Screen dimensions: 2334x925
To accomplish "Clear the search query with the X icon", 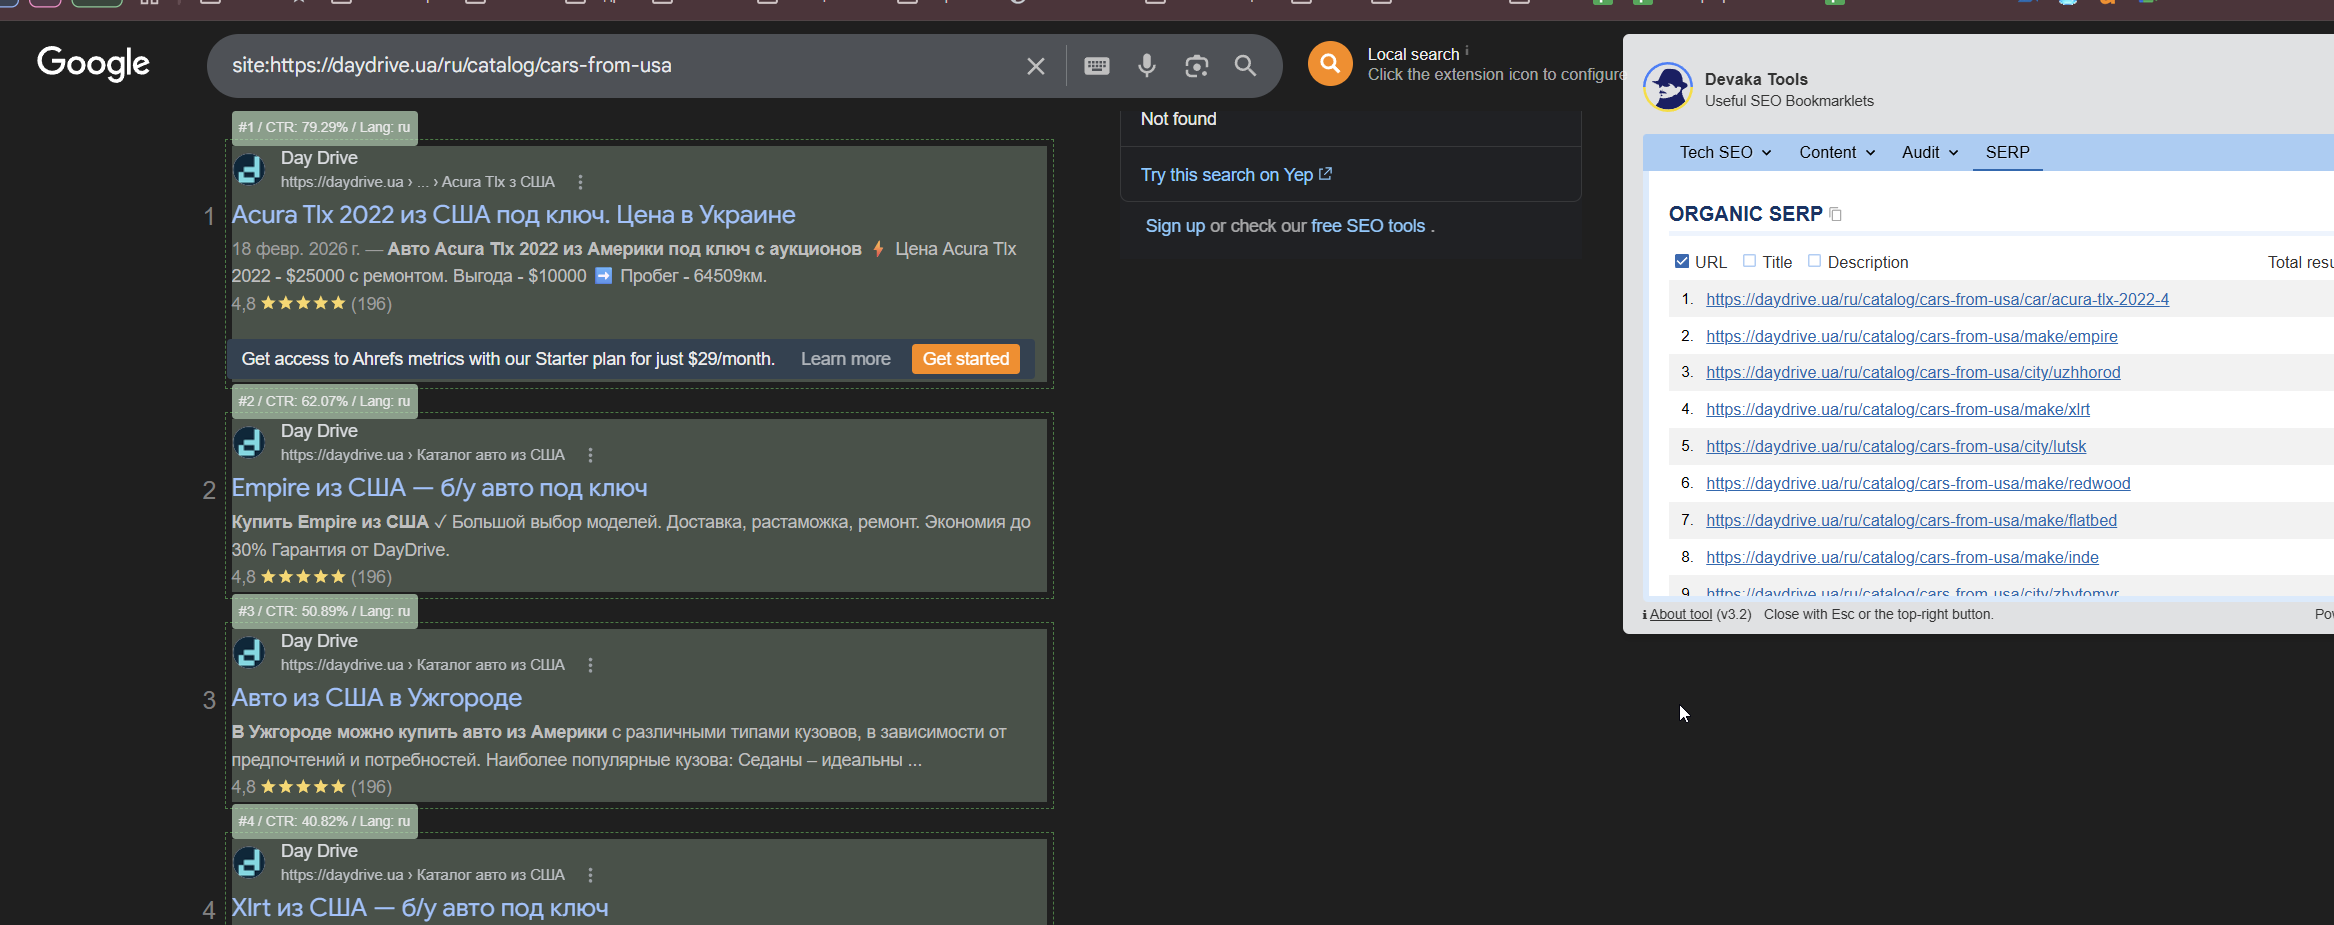I will click(1036, 66).
